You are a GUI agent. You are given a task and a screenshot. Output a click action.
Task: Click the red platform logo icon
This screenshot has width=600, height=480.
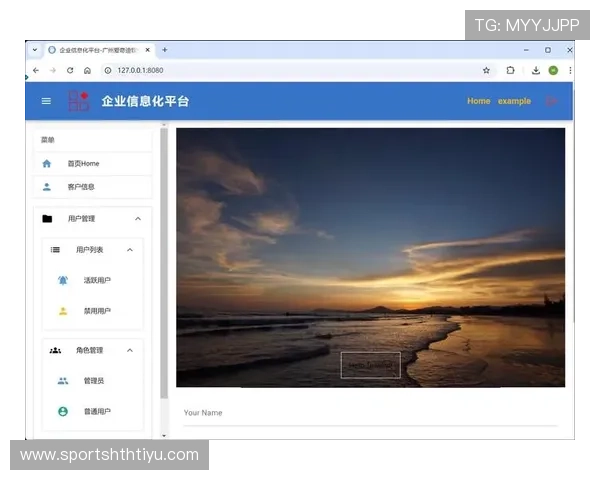(x=78, y=101)
